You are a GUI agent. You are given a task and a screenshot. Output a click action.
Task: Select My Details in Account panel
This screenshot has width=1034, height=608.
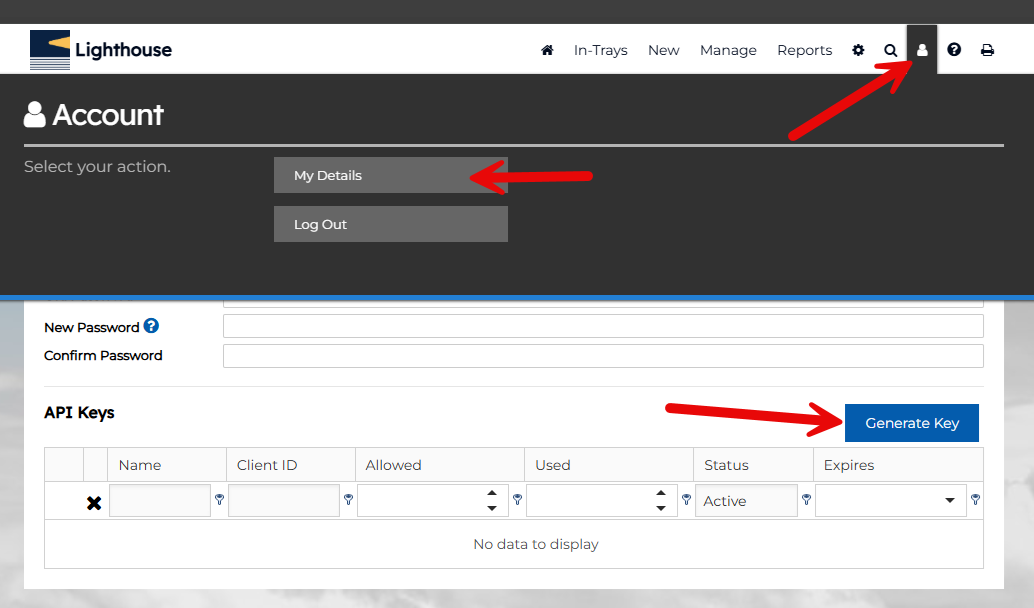tap(390, 175)
